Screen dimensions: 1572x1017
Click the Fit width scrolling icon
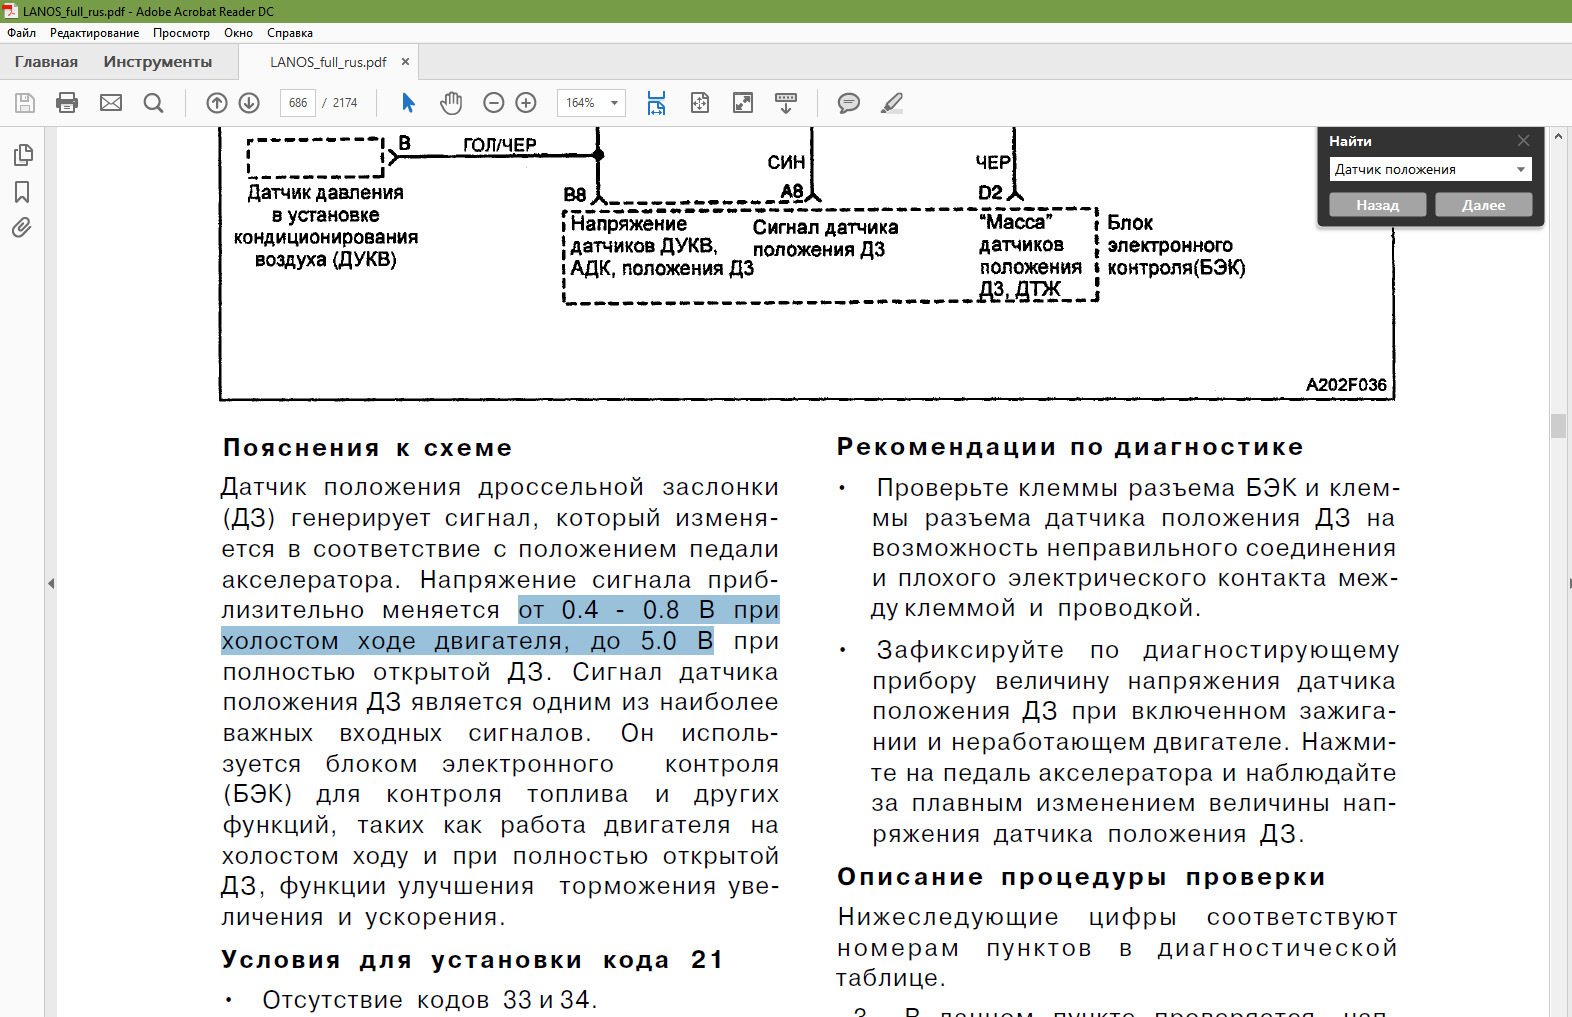[656, 103]
